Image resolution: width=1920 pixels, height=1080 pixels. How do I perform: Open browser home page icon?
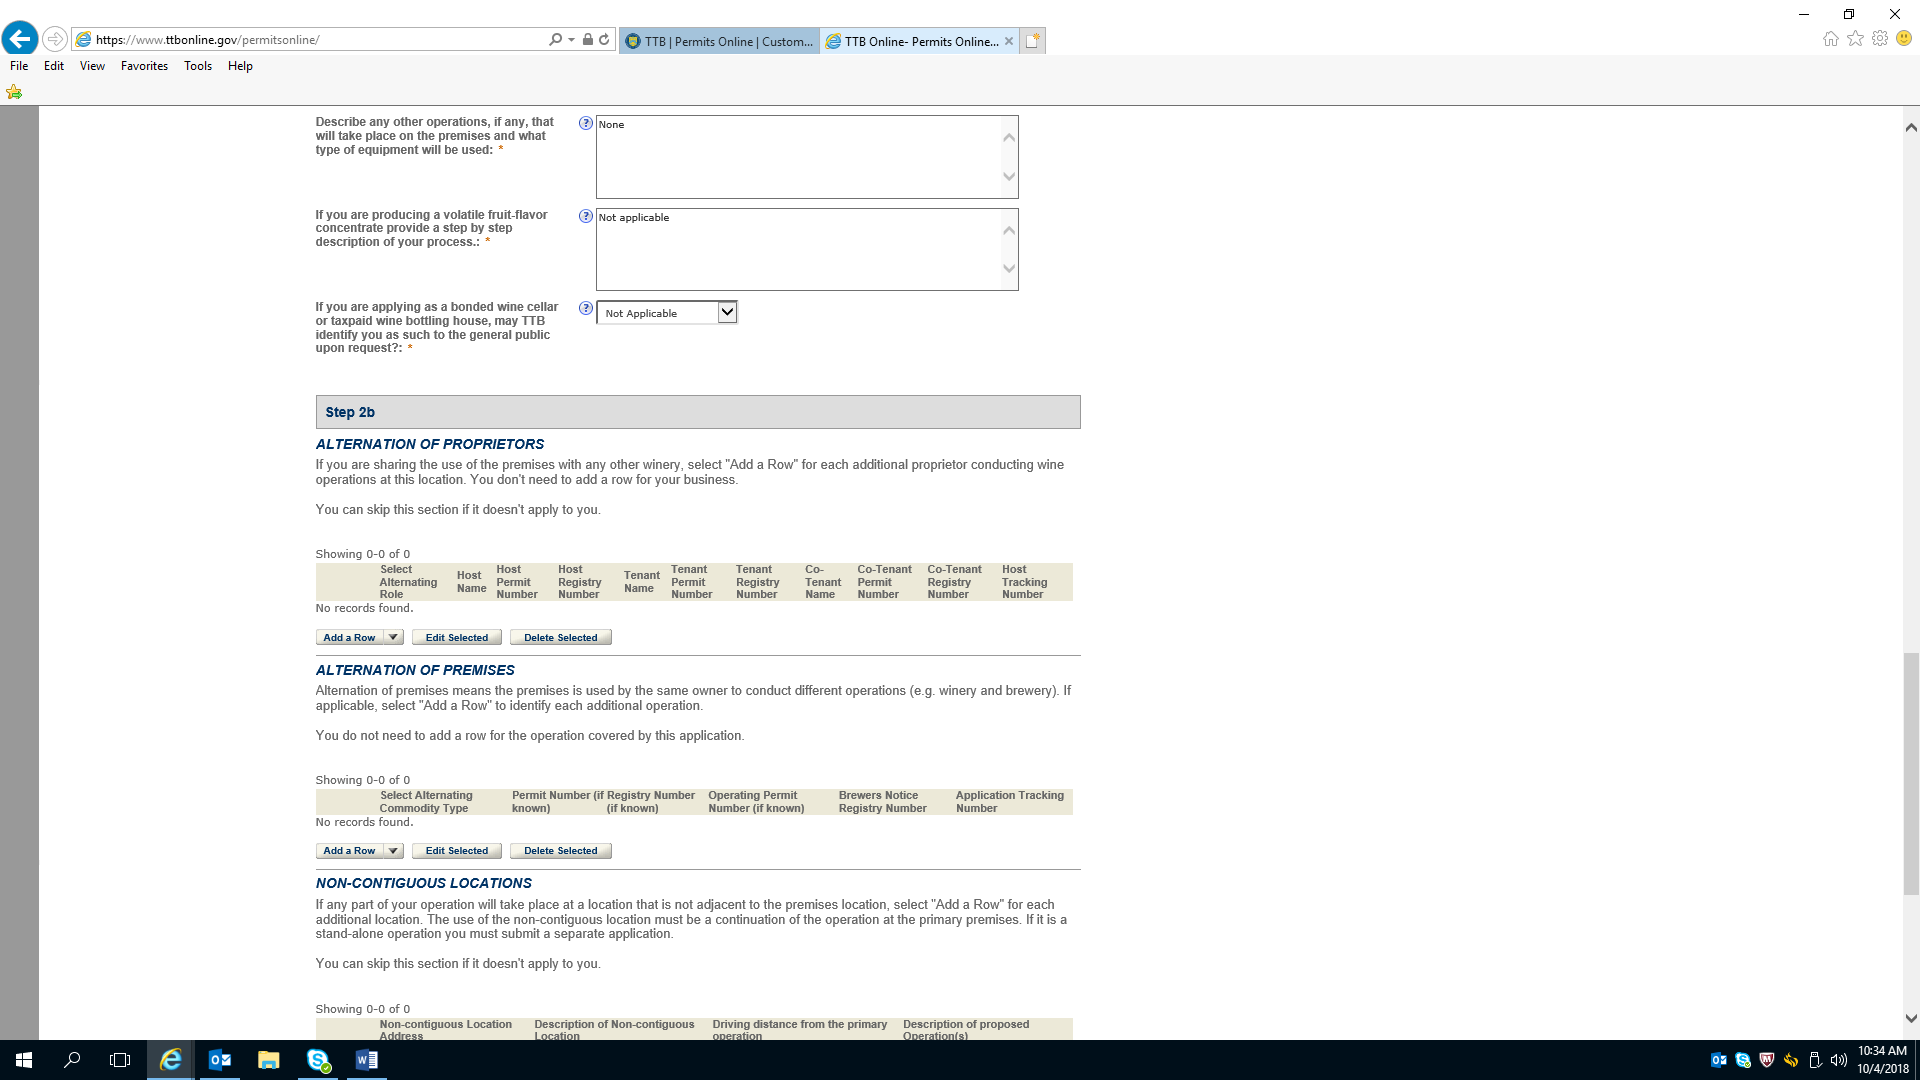(x=1830, y=39)
